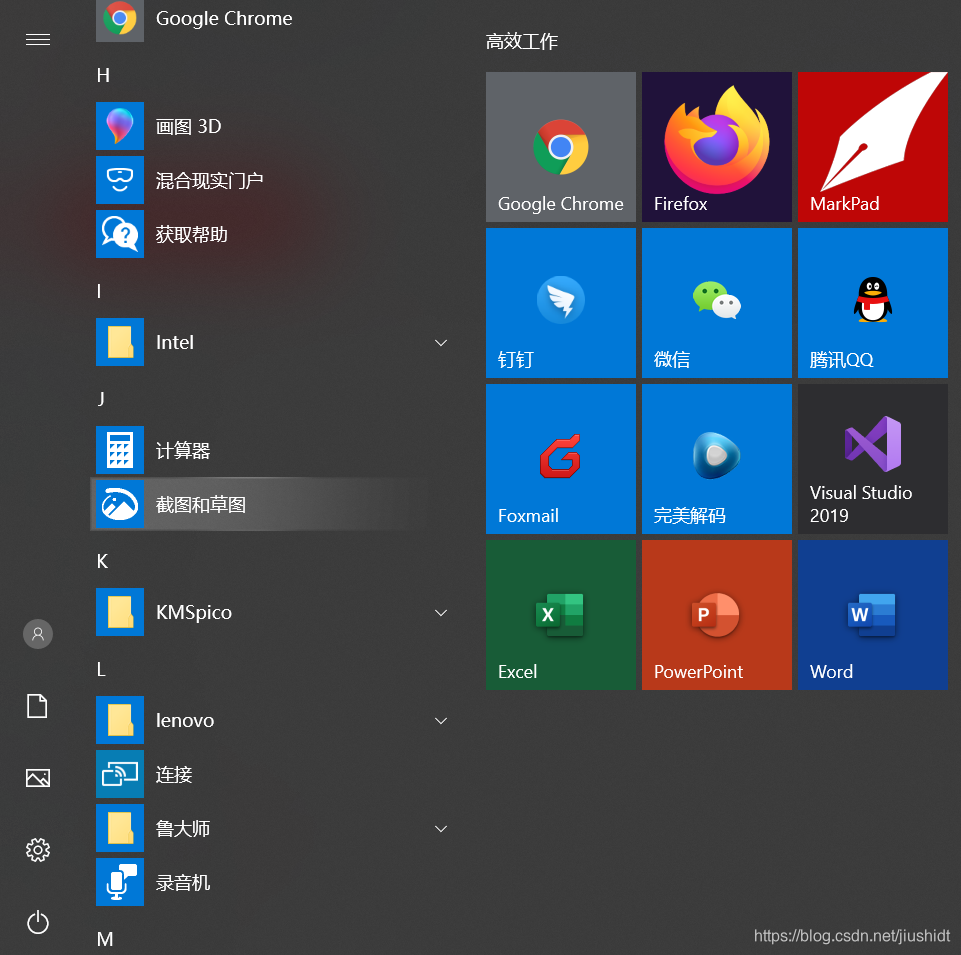The width and height of the screenshot is (961, 955).
Task: Expand the lenovo folder chevron
Action: coord(441,720)
